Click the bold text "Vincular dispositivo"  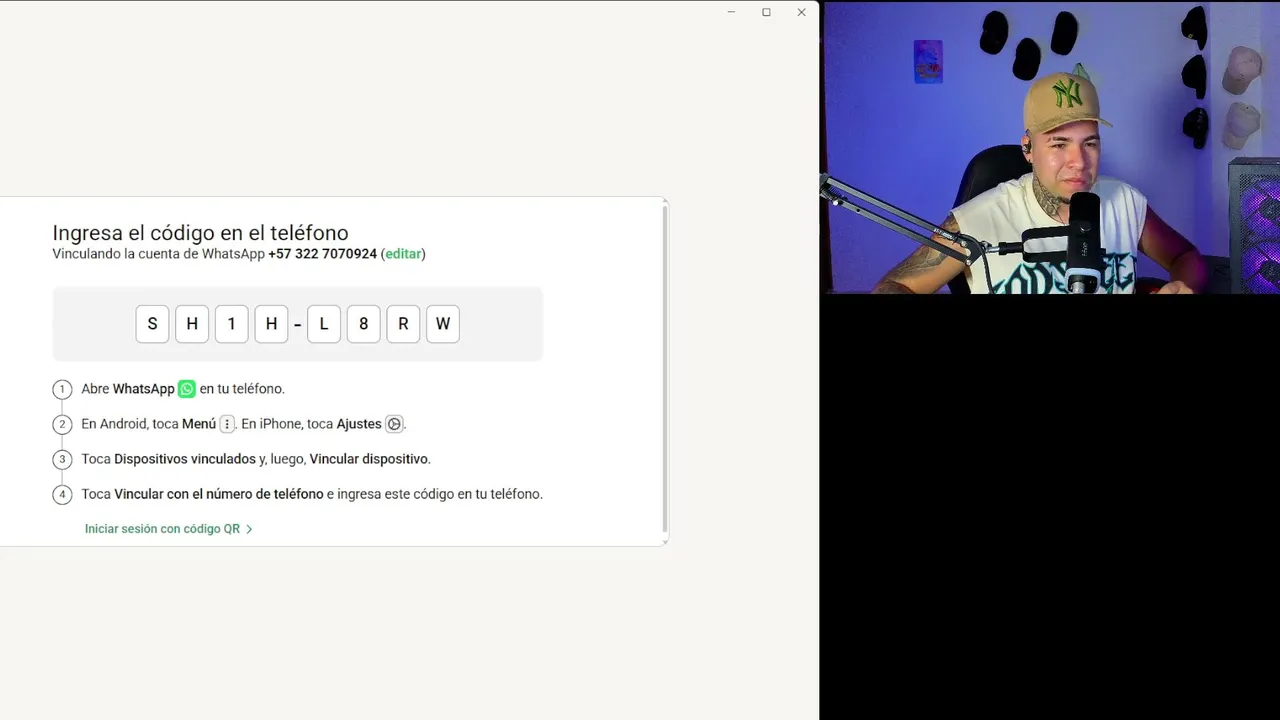369,459
